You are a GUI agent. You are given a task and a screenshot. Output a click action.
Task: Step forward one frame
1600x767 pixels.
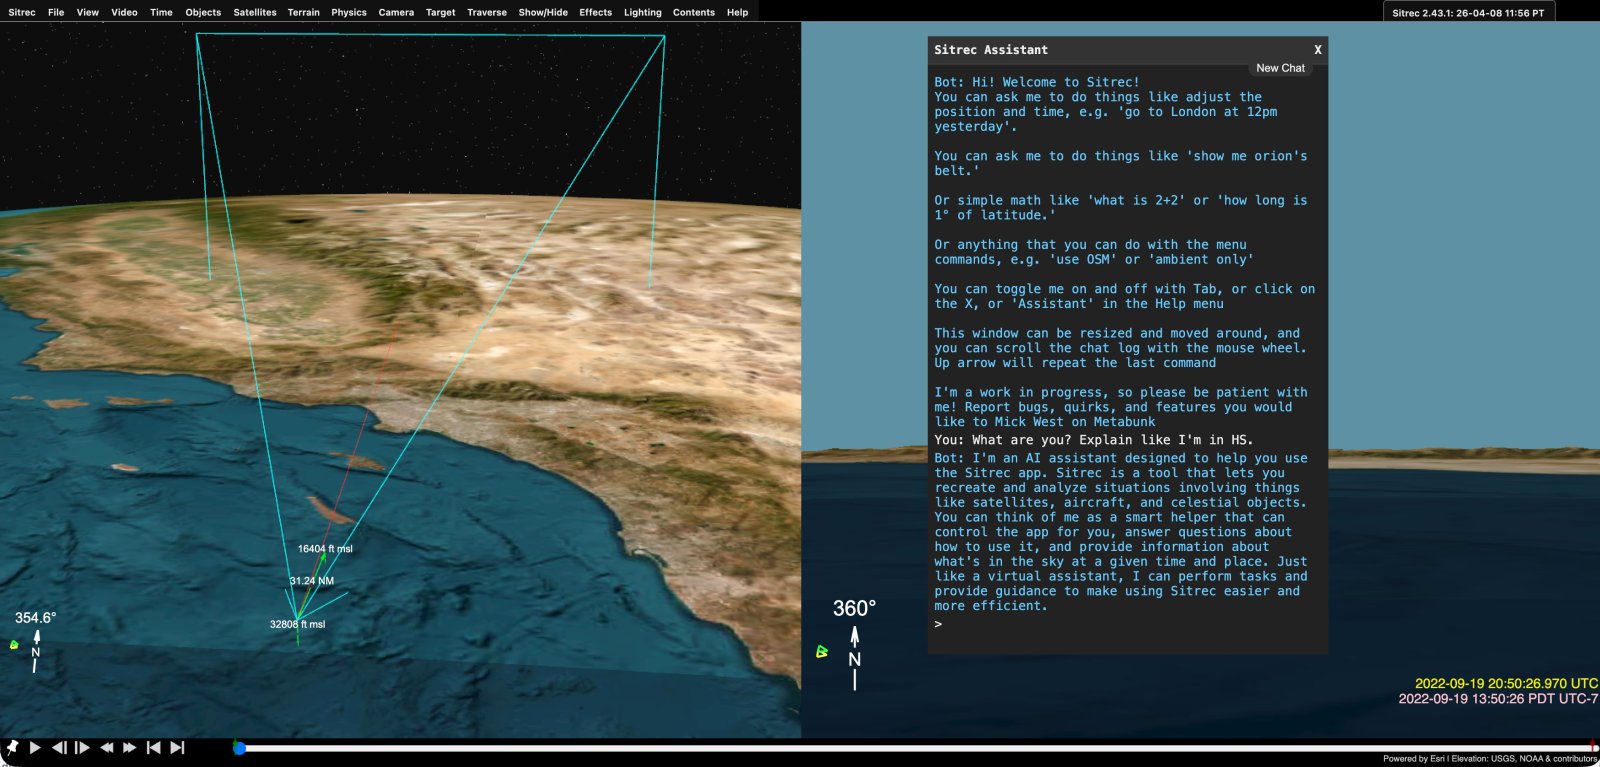(x=82, y=747)
